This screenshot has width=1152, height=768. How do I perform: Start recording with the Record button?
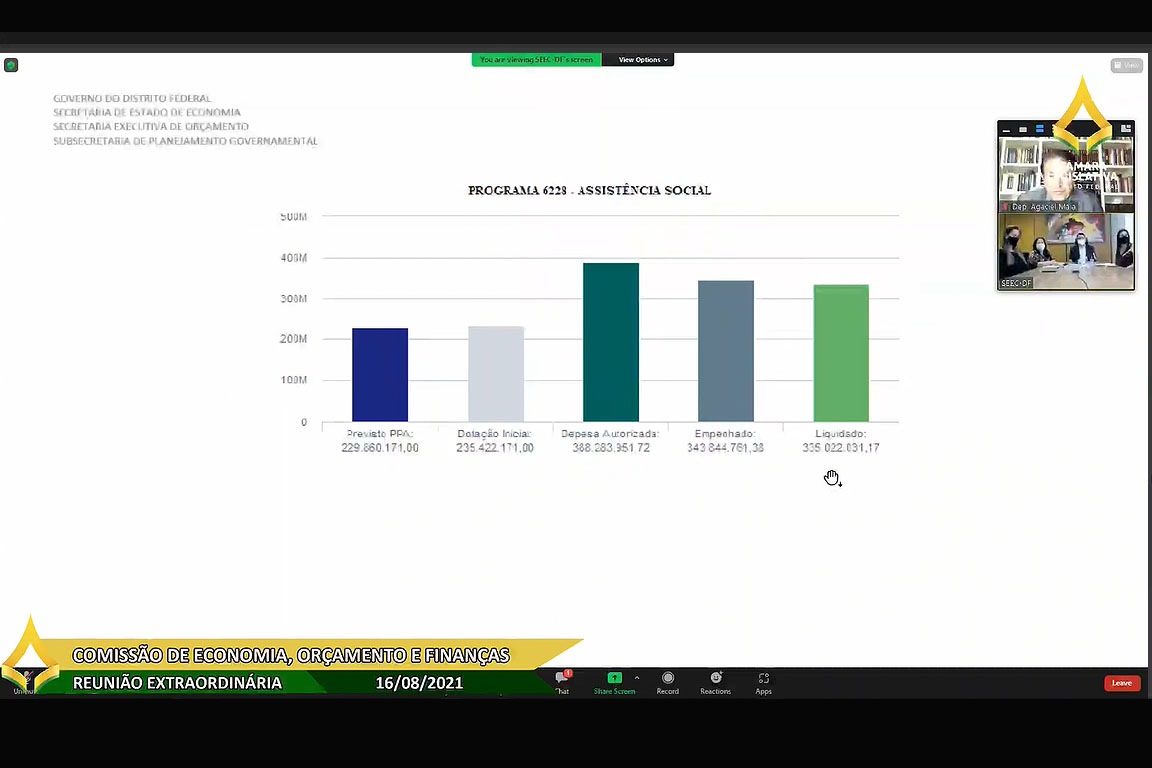point(668,680)
